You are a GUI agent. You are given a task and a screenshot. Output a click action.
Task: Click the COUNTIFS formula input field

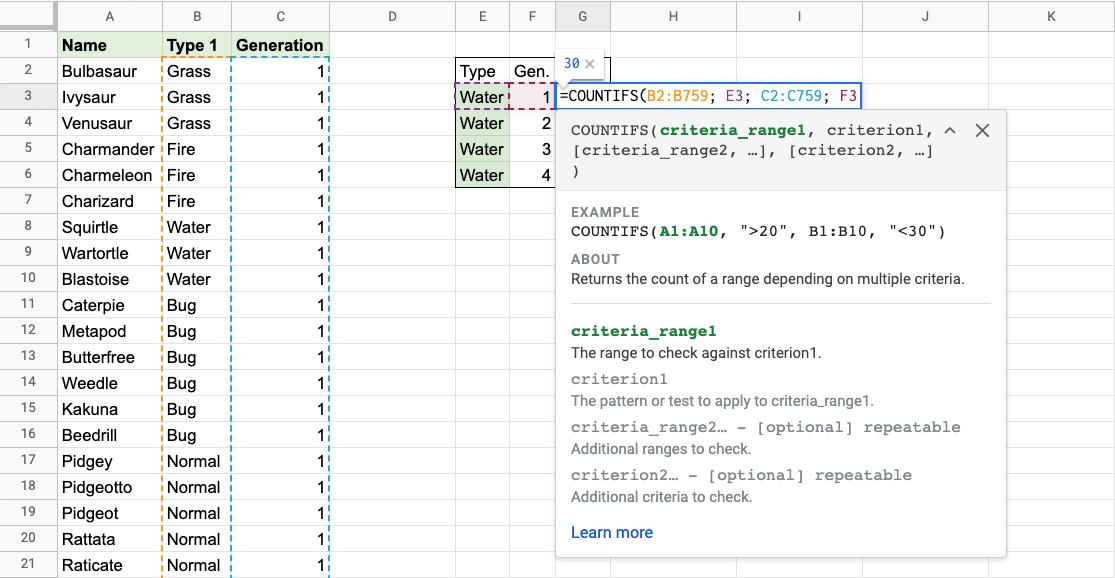(x=708, y=97)
